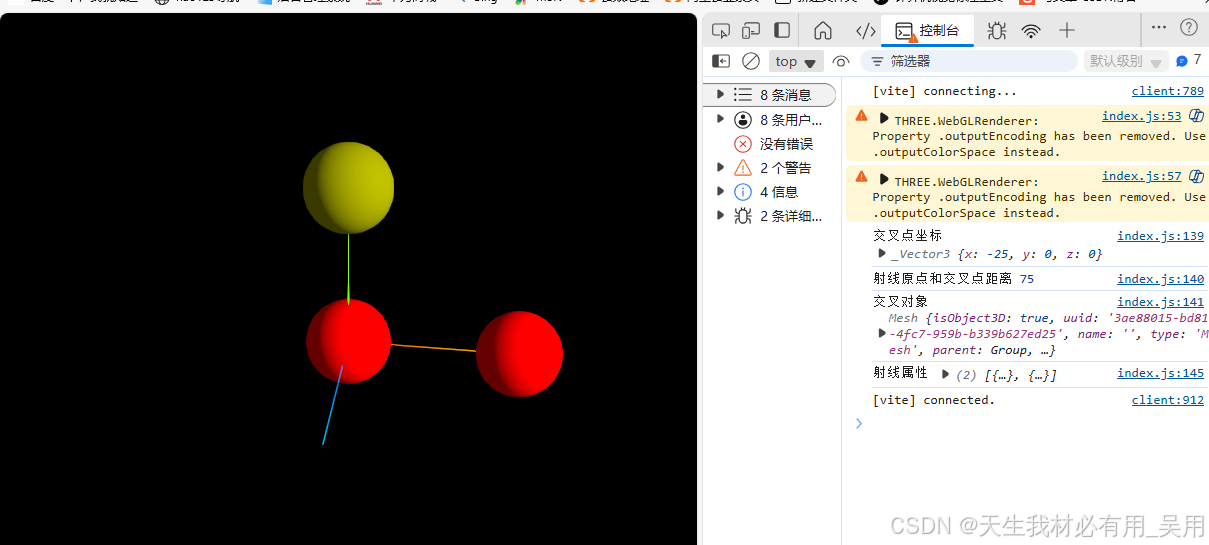Click Copilot explain icon beside index.js:57
This screenshot has width=1209, height=545.
(x=1196, y=176)
